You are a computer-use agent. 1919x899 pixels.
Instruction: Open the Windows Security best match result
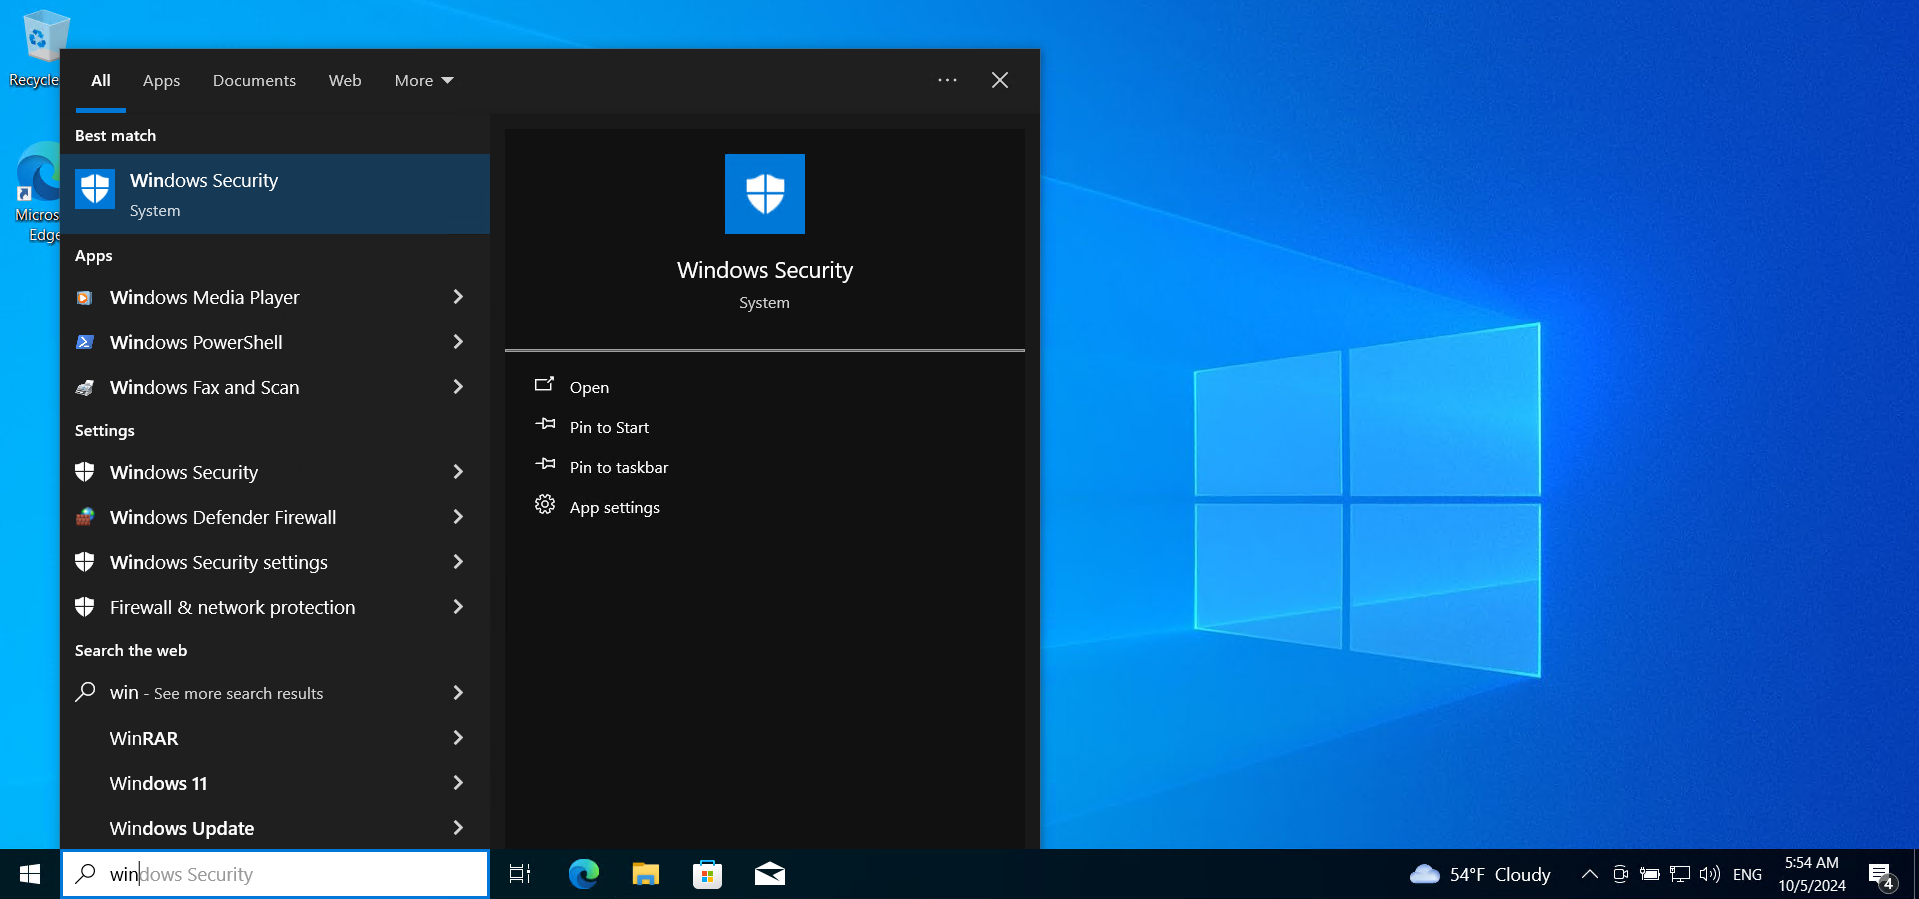[275, 194]
